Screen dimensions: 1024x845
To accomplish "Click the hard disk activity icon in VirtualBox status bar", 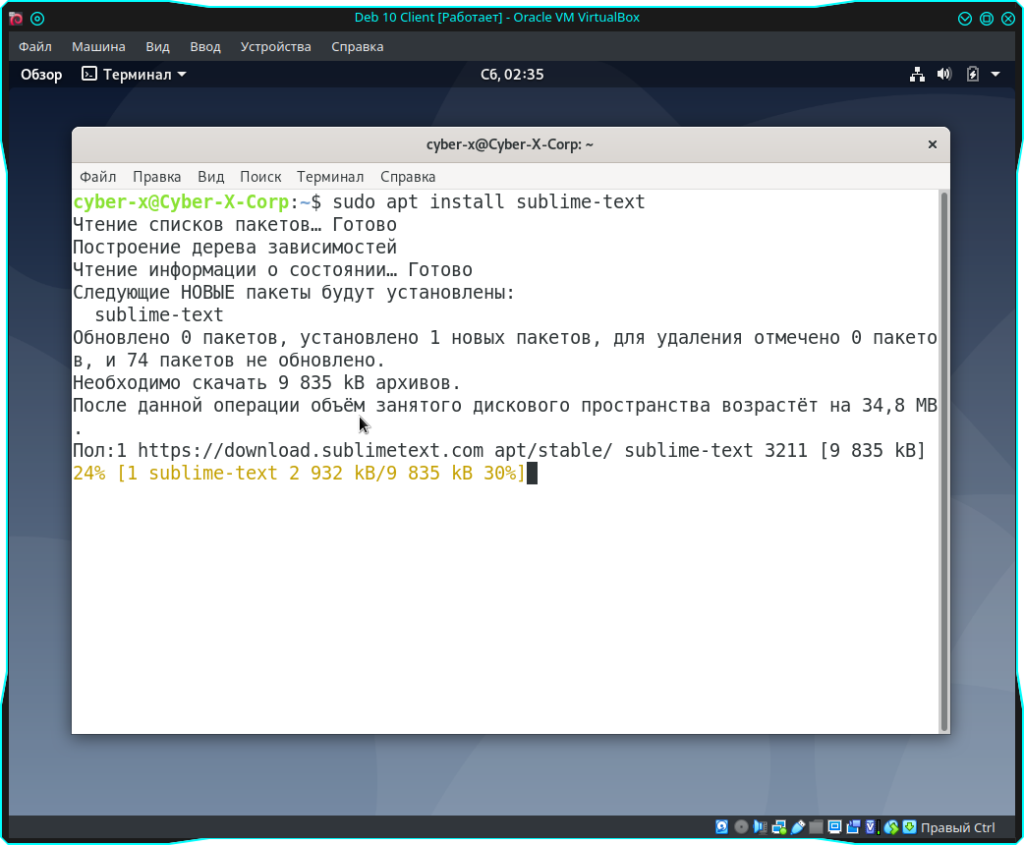I will [722, 827].
